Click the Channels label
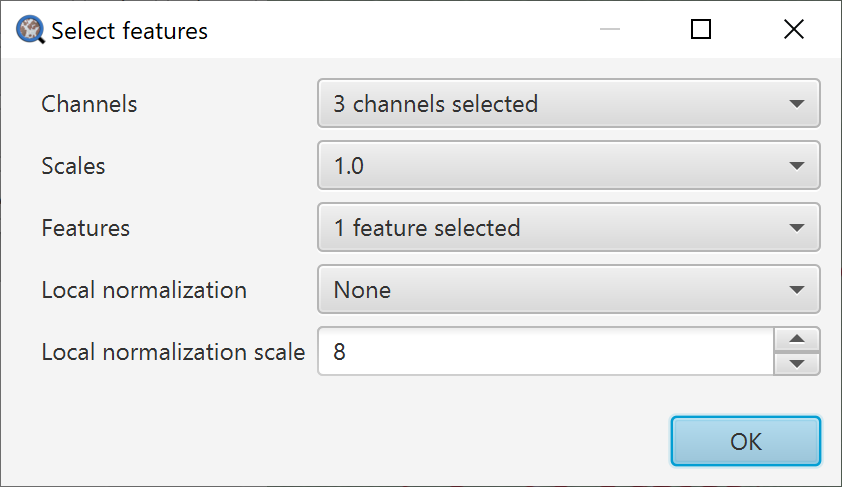 tap(89, 104)
